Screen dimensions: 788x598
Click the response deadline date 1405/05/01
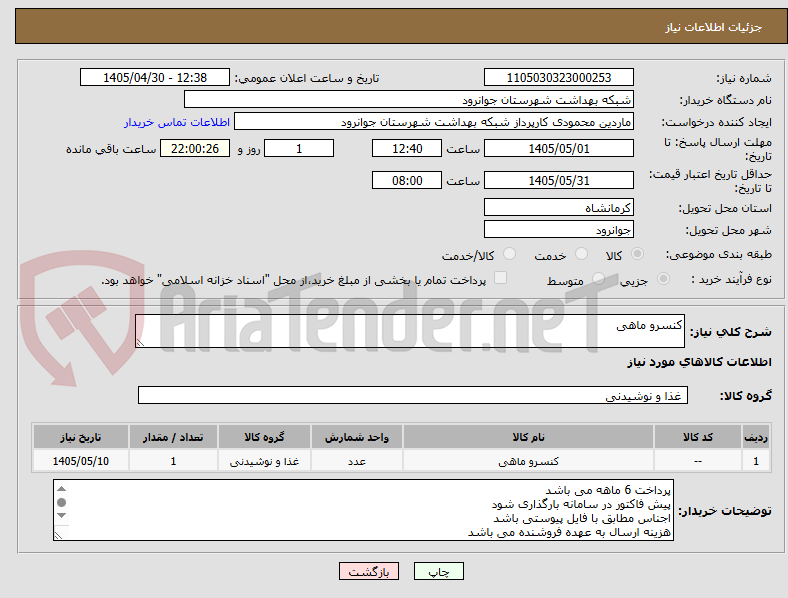coord(558,148)
